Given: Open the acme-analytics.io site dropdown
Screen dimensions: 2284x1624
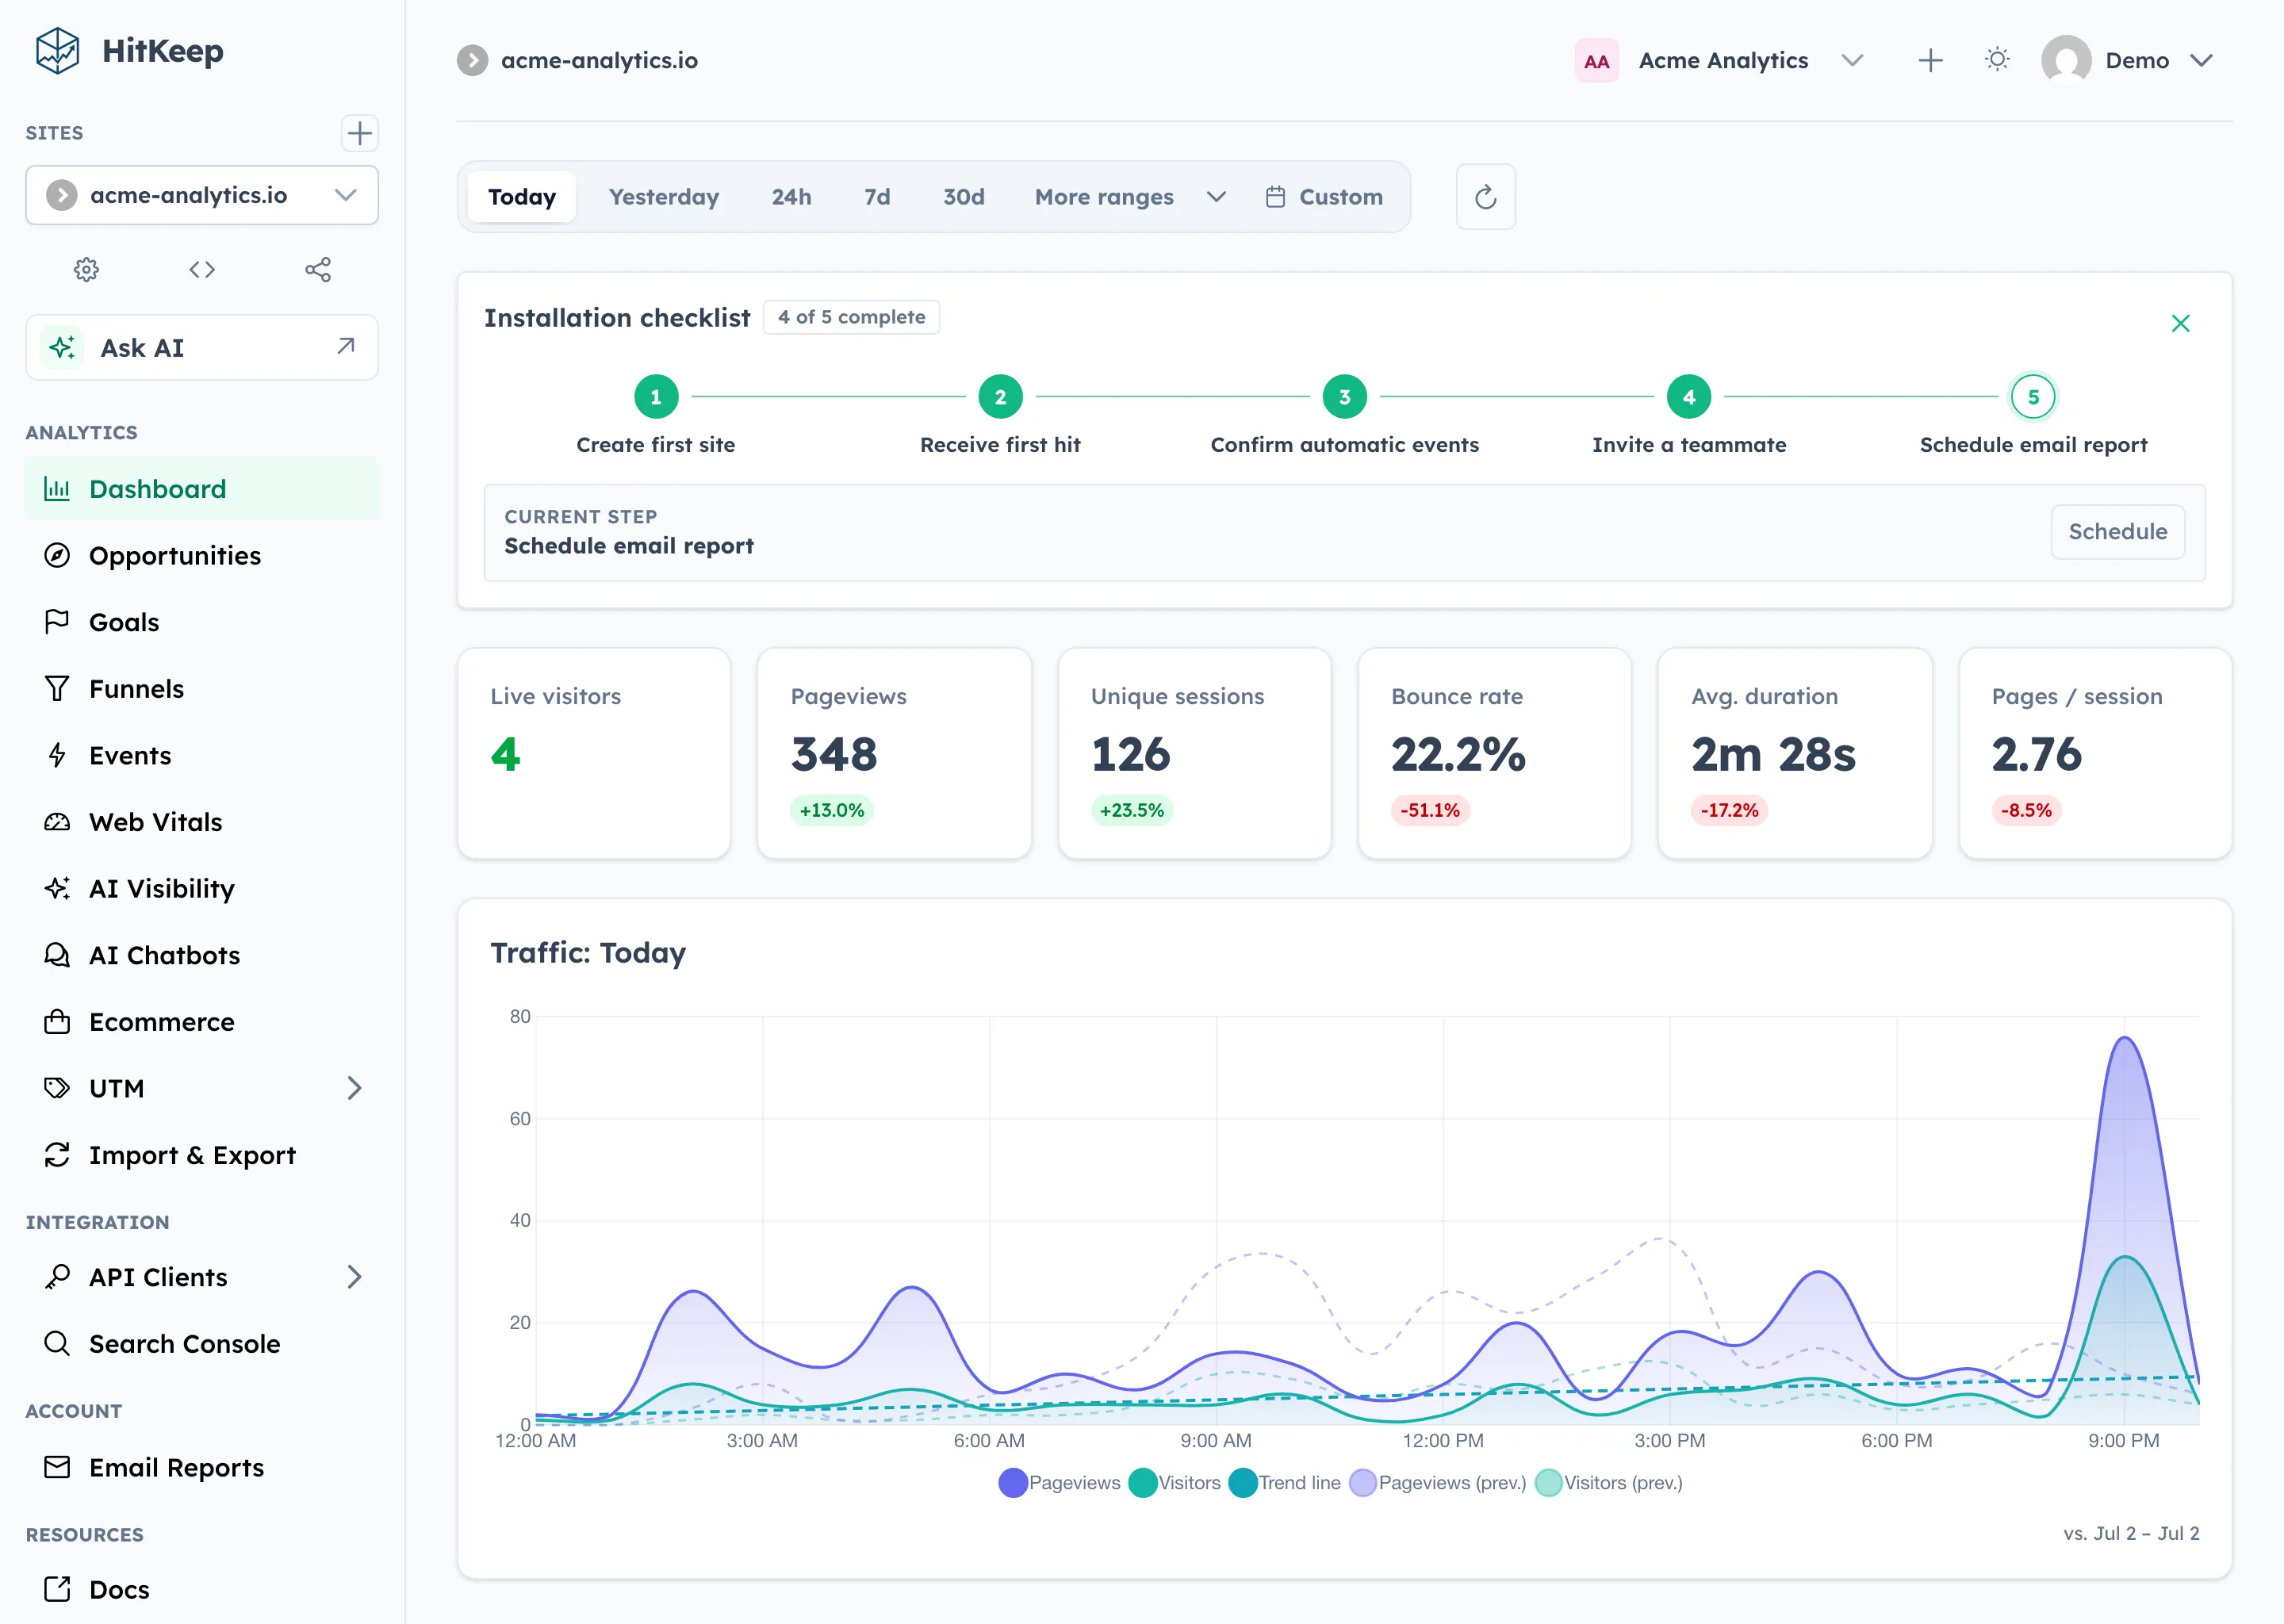Looking at the screenshot, I should (x=202, y=195).
